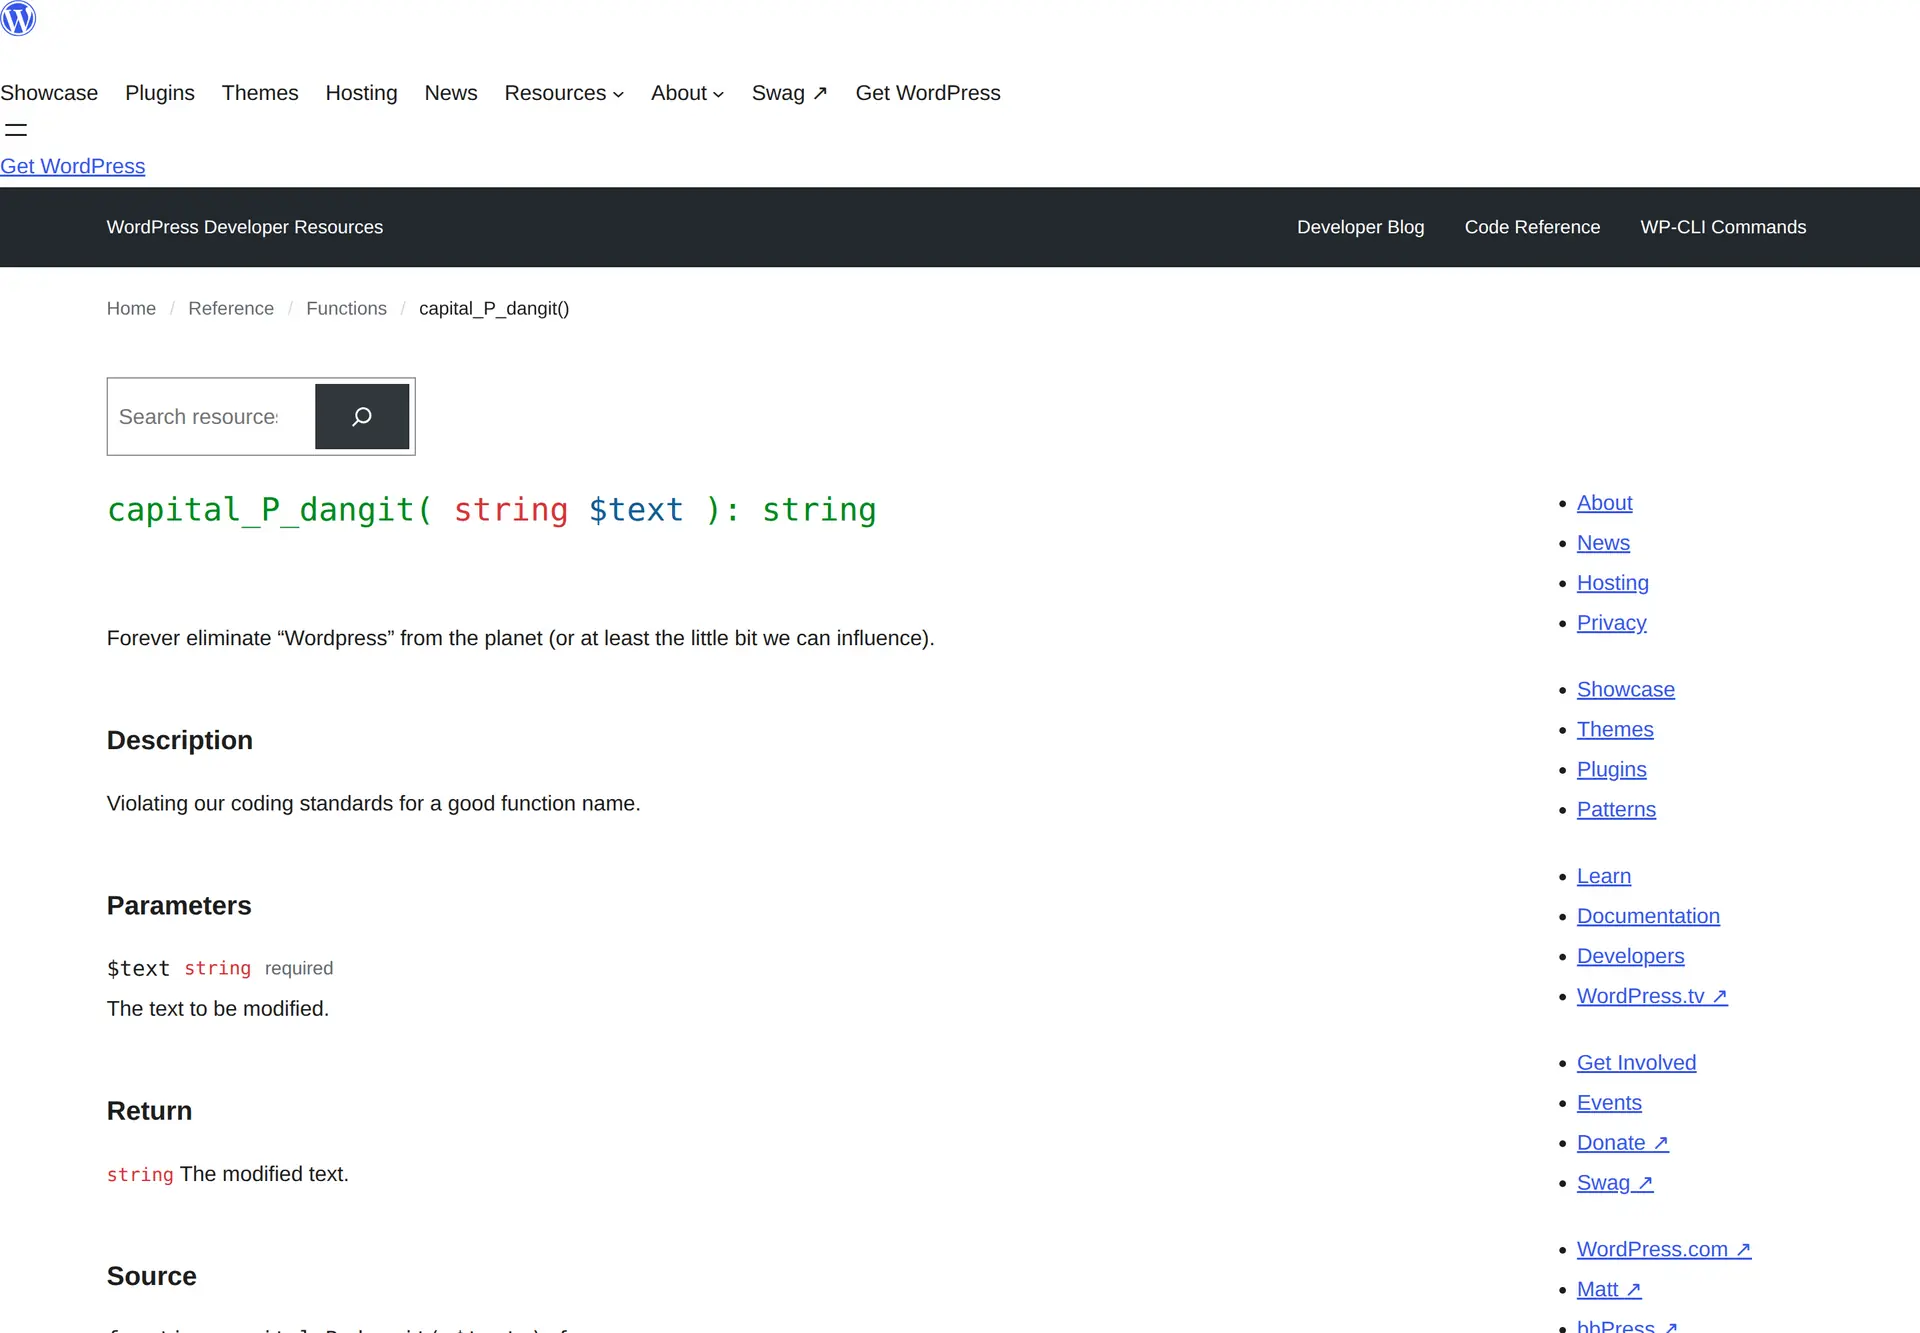Image resolution: width=1920 pixels, height=1333 pixels.
Task: Click the capital_P_dangit function signature heading
Action: [492, 510]
